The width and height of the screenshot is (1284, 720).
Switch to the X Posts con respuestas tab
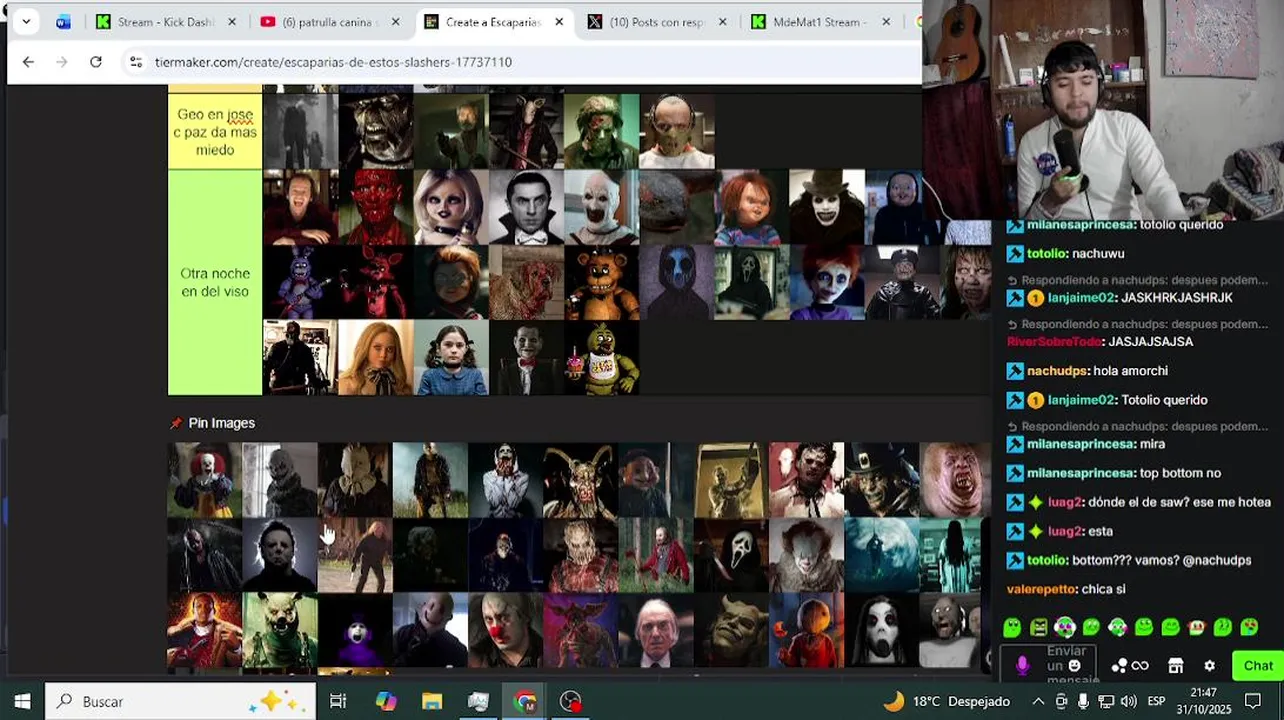(x=658, y=22)
